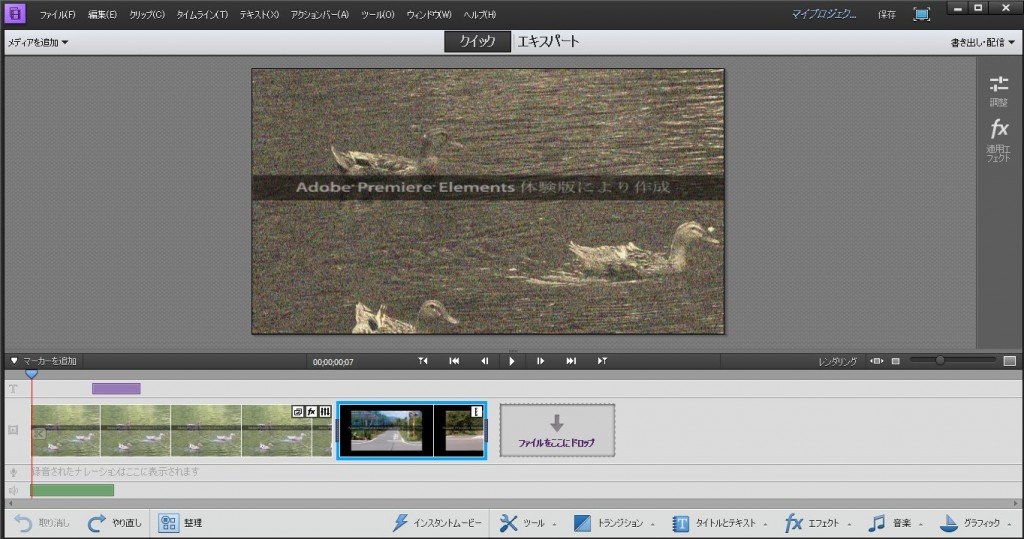Click the narration microphone track icon
This screenshot has height=539, width=1024.
(x=13, y=472)
